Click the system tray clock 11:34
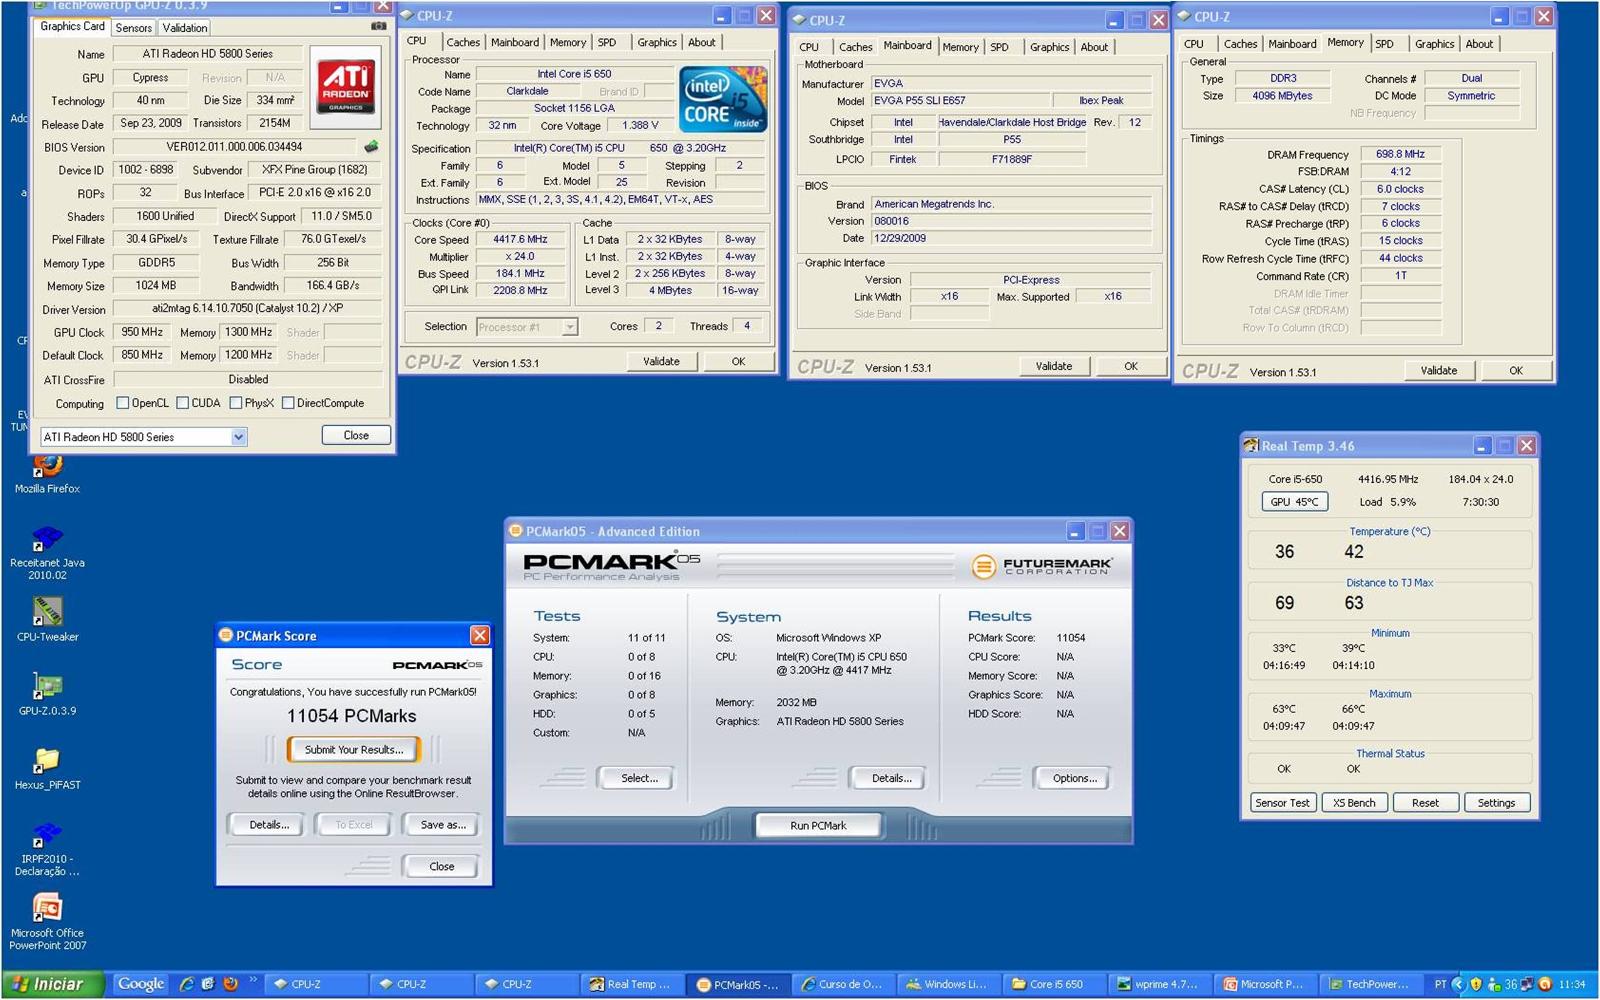The image size is (1600, 1000). tap(1572, 984)
